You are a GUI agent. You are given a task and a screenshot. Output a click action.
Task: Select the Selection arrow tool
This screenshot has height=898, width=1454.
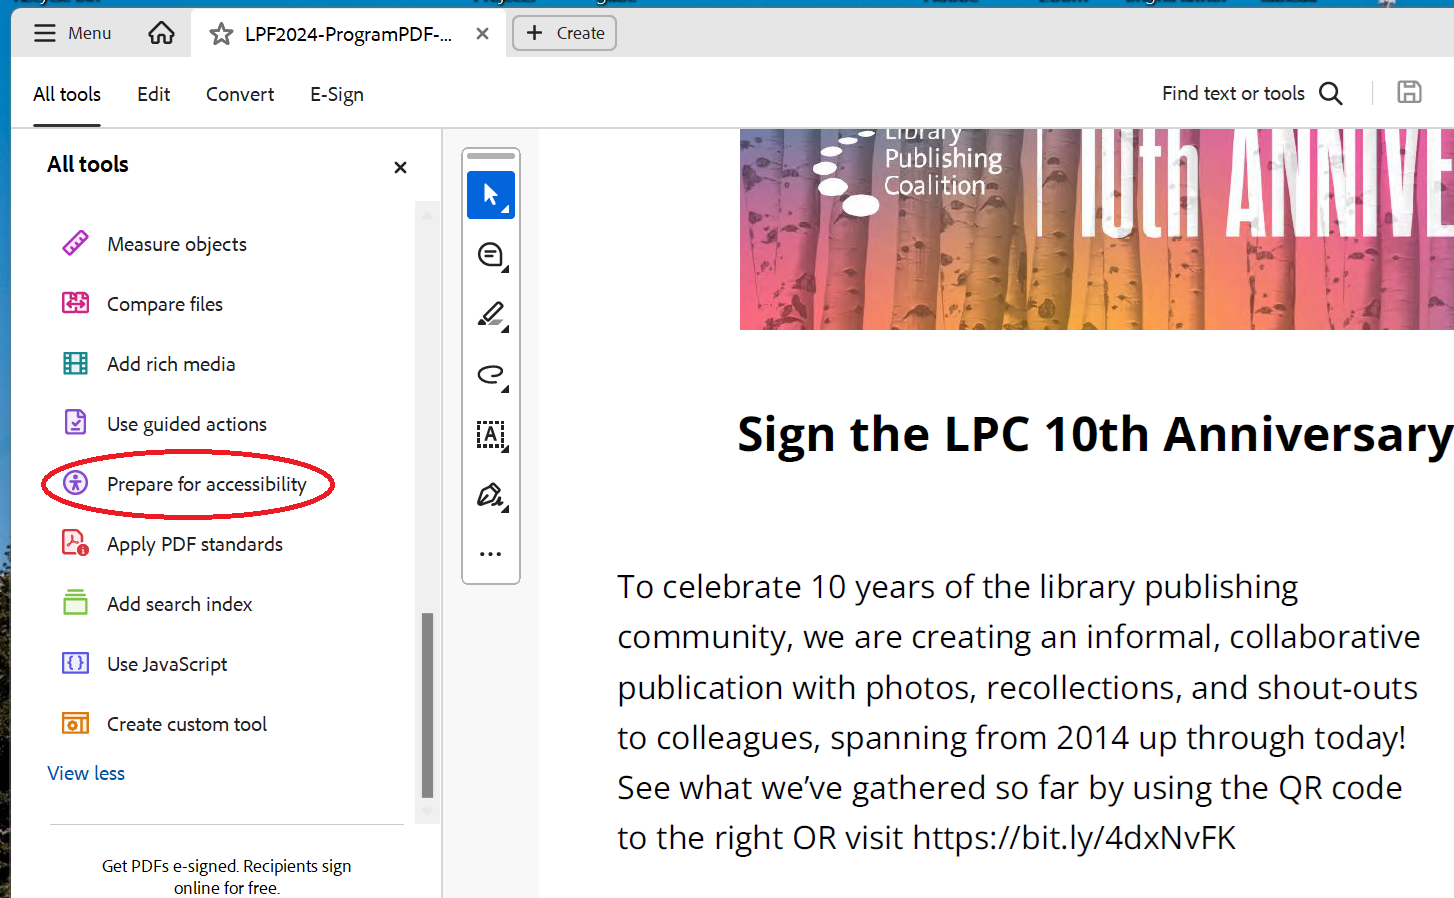coord(490,194)
